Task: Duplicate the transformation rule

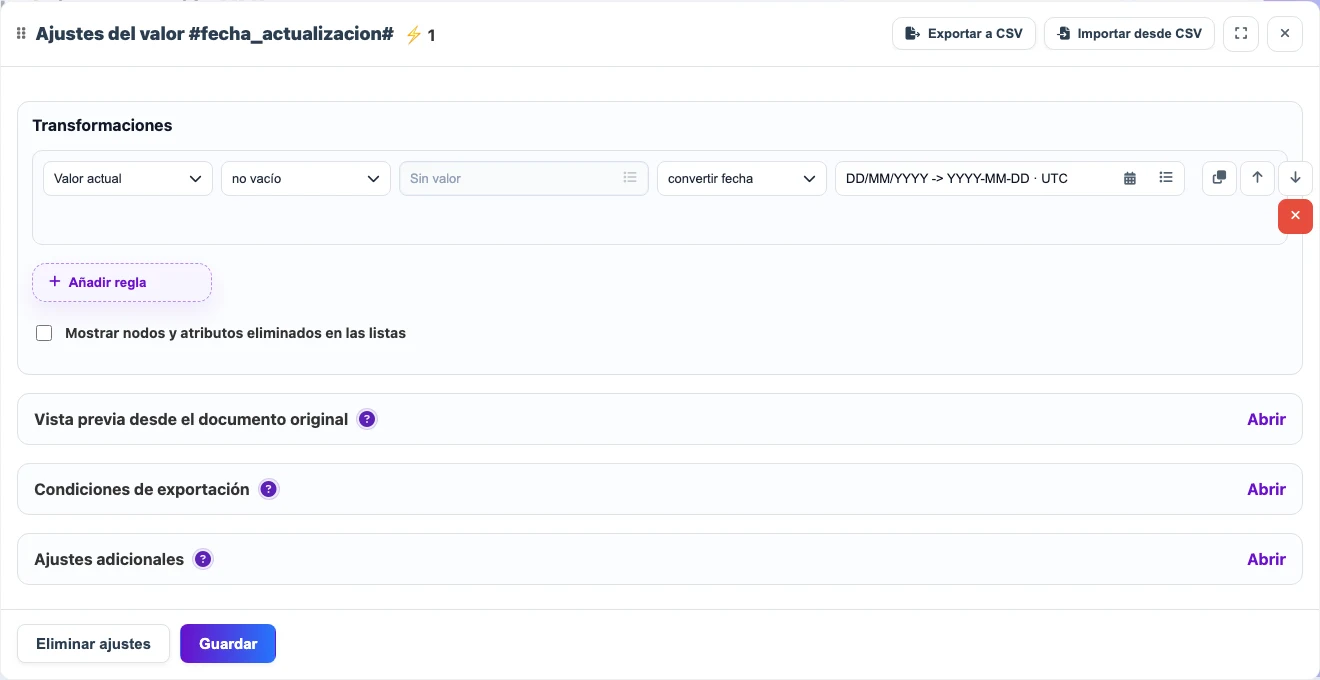Action: coord(1219,178)
